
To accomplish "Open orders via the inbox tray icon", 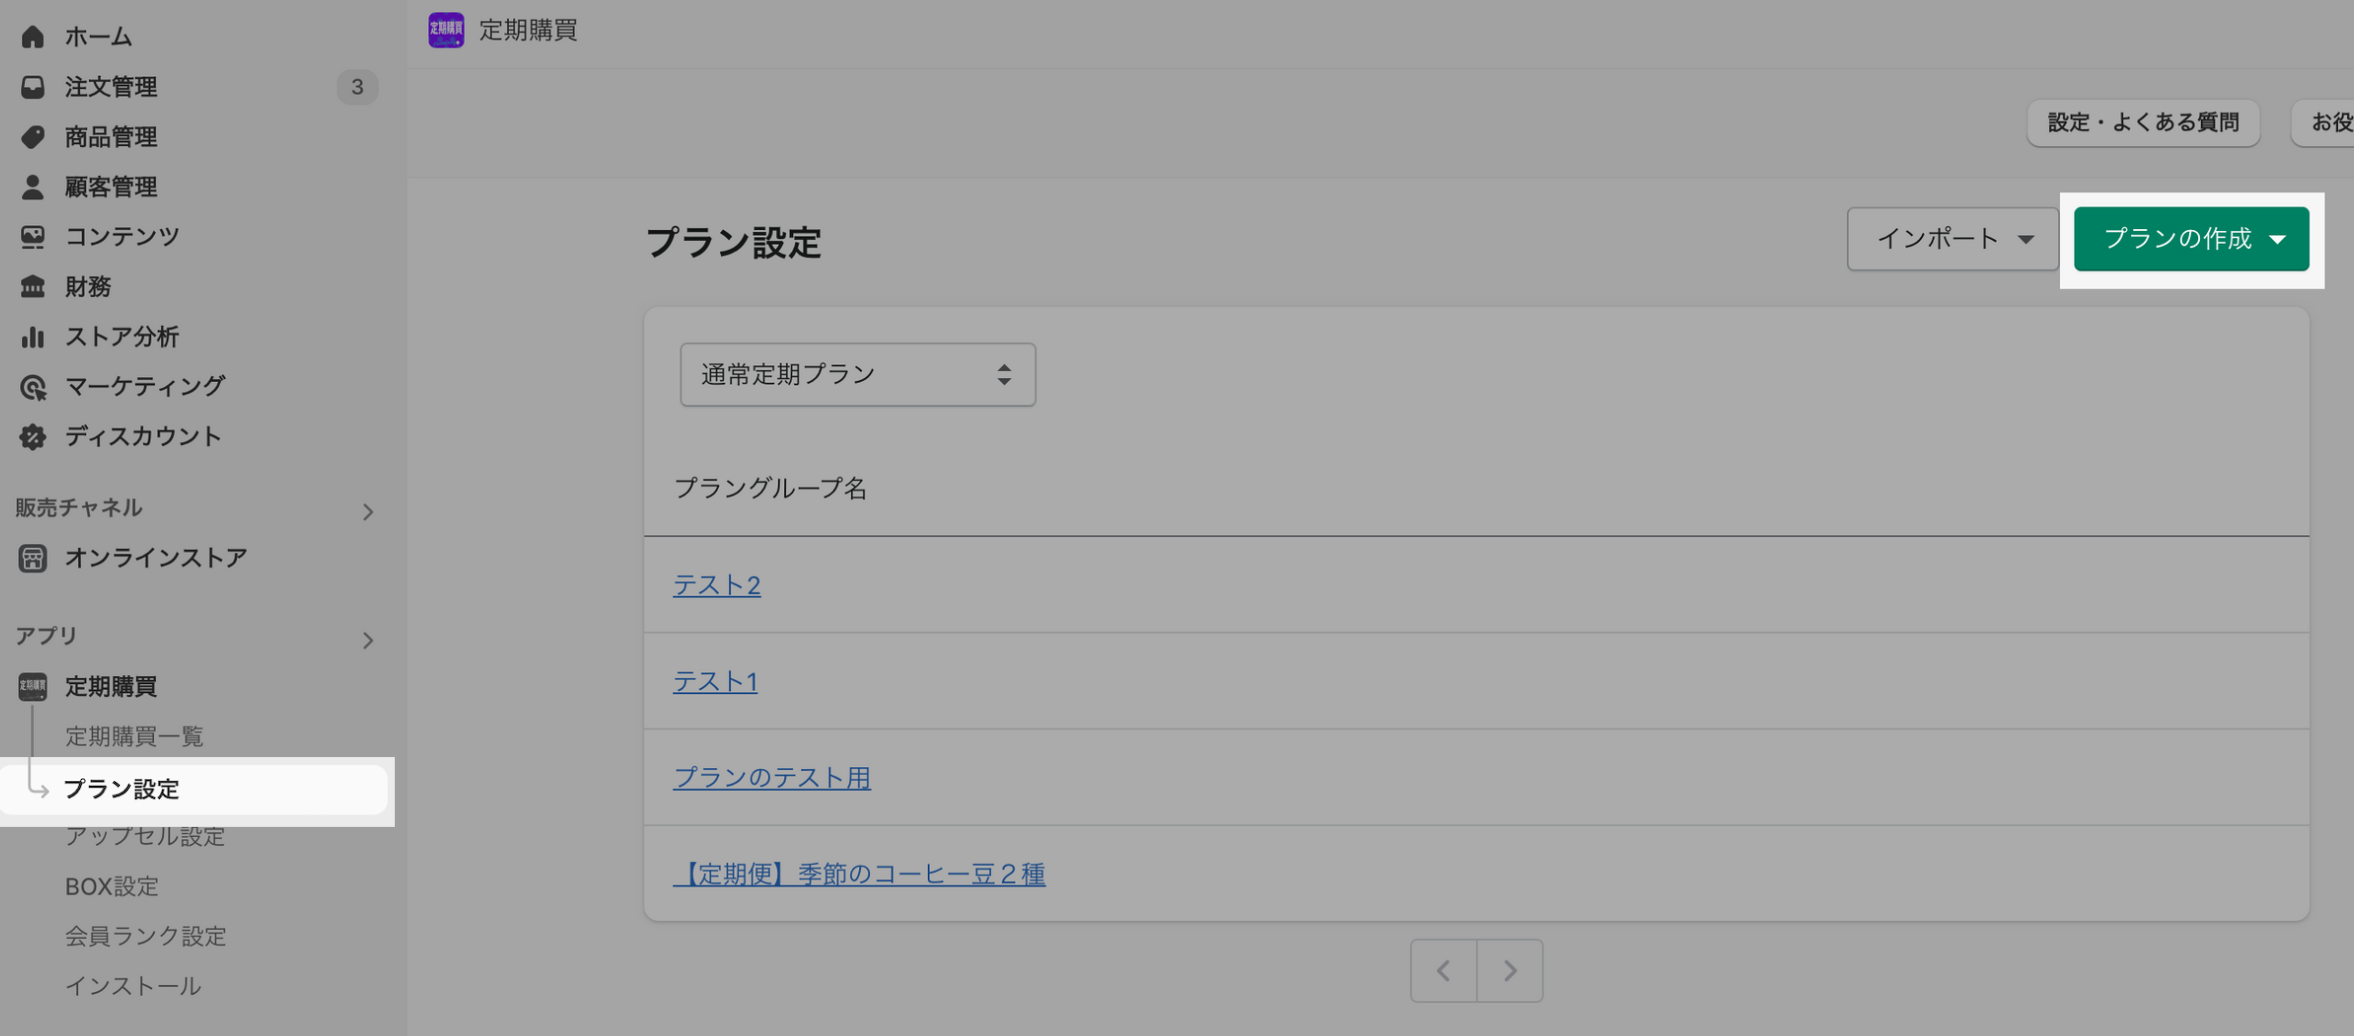I will tap(33, 87).
